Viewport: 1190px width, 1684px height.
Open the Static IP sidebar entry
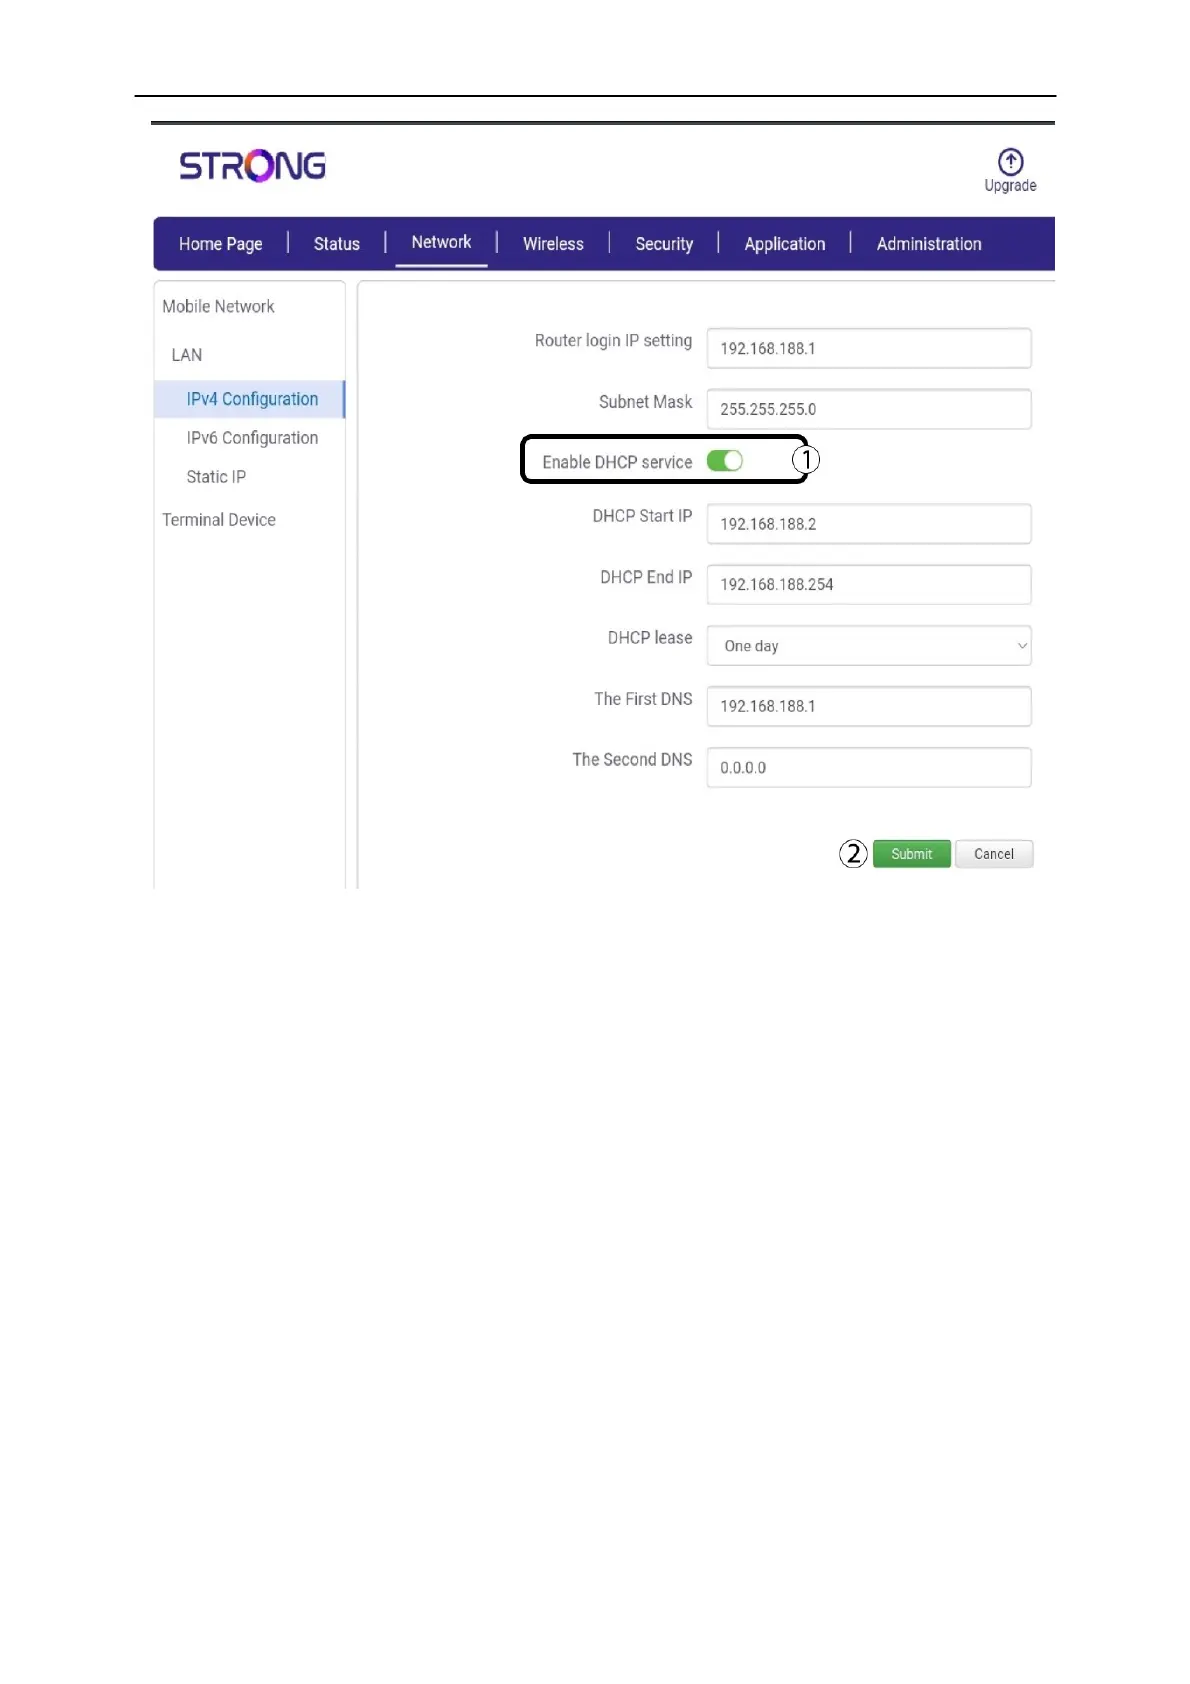pyautogui.click(x=216, y=477)
